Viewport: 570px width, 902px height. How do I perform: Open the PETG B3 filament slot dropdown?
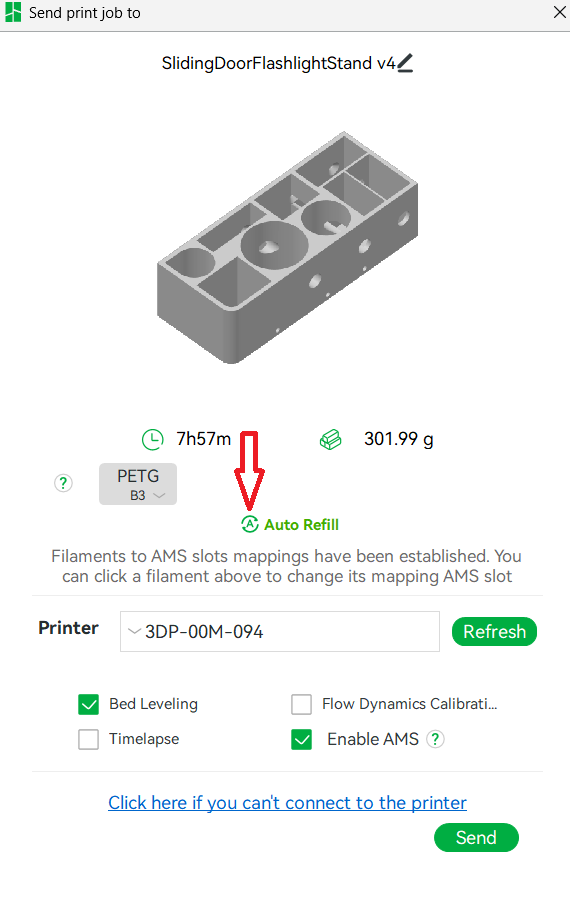pyautogui.click(x=138, y=484)
